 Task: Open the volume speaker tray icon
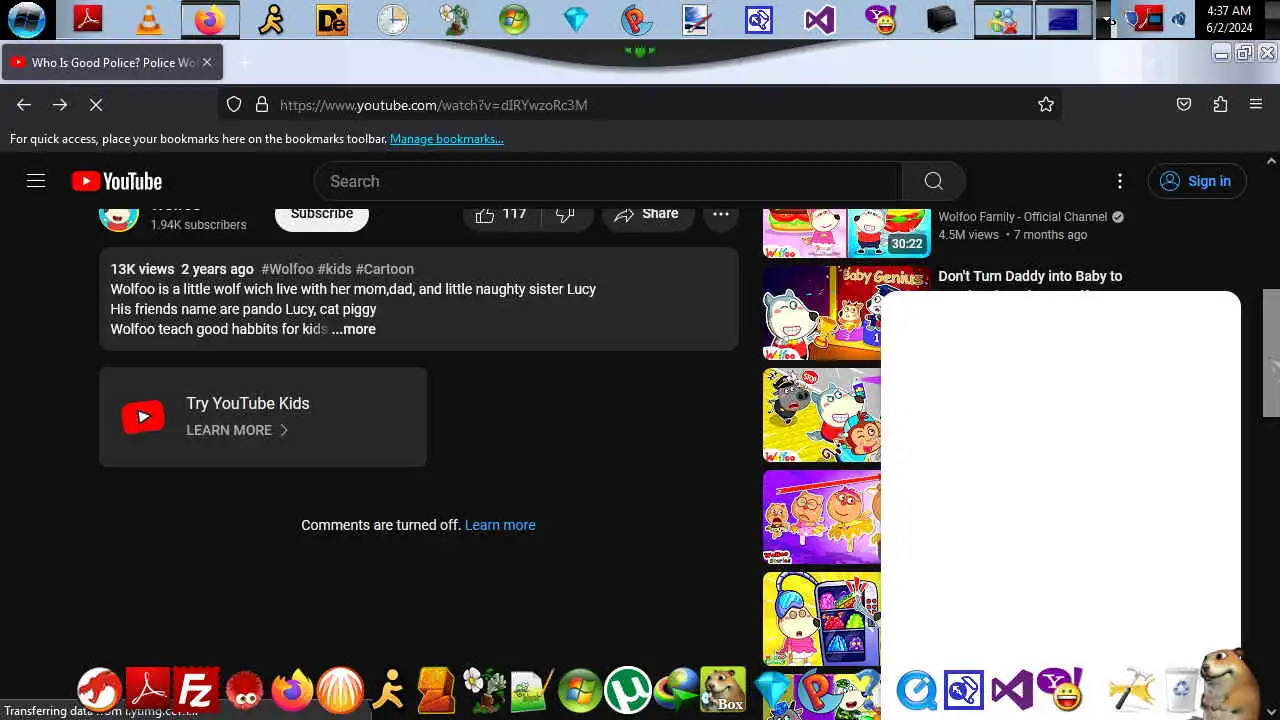tap(1178, 19)
